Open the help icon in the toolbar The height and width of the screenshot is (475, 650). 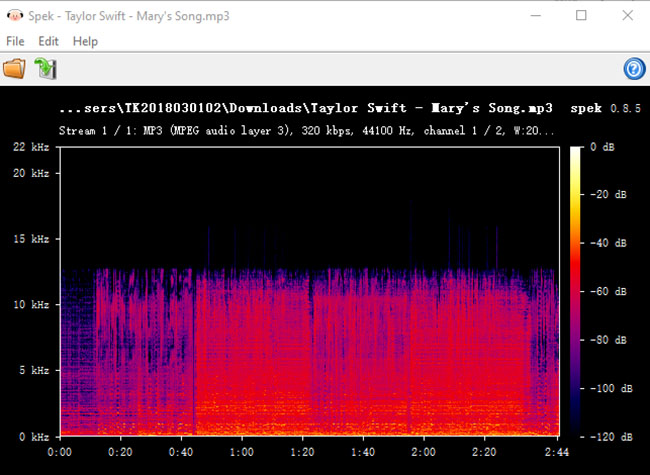click(x=634, y=69)
